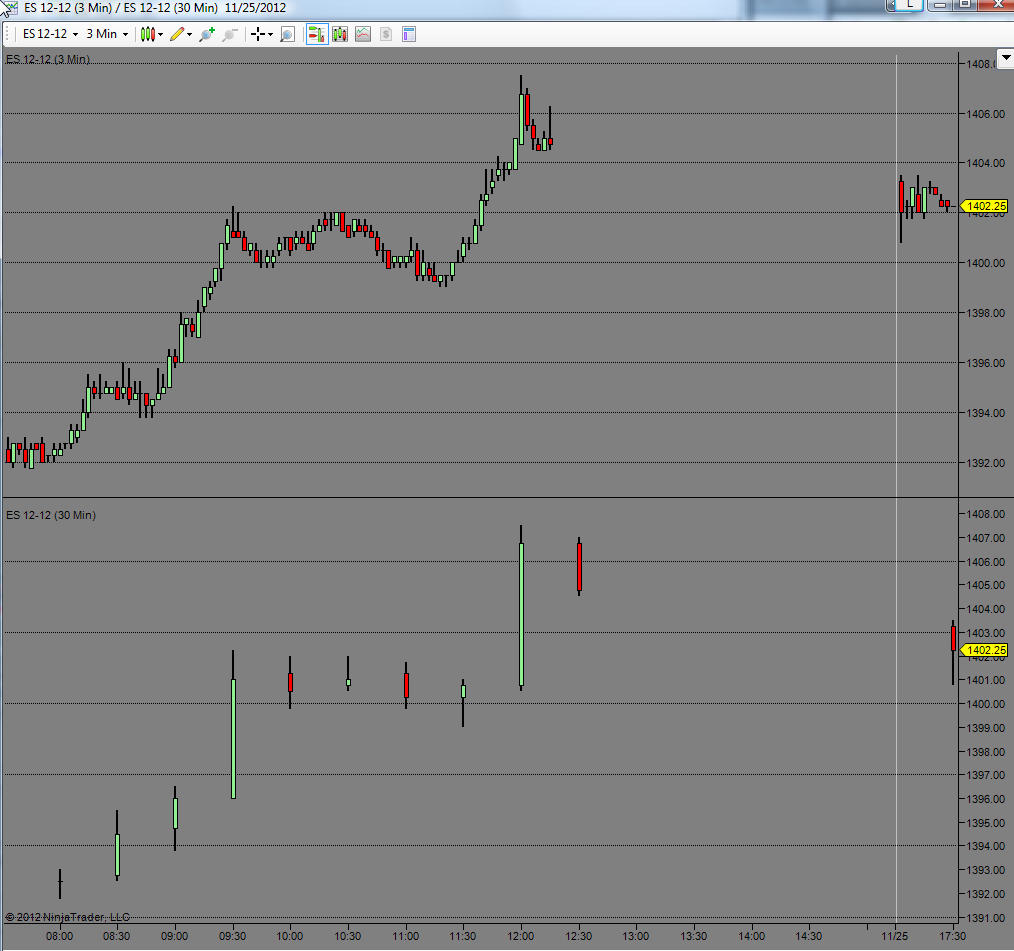
Task: Click the zoom in magnifier with plus
Action: click(207, 34)
